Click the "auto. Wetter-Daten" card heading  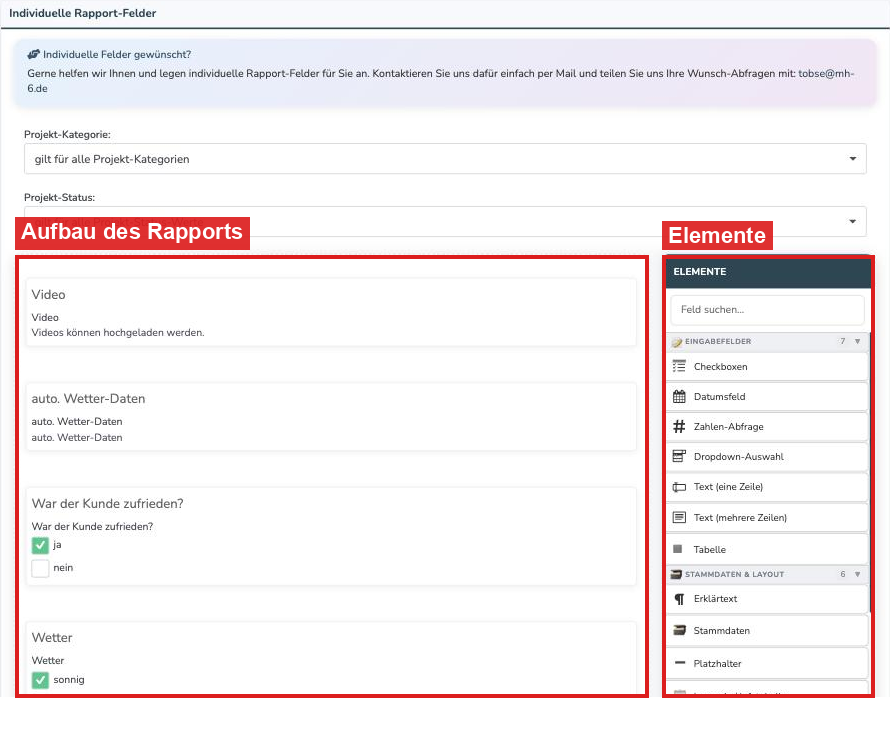89,399
